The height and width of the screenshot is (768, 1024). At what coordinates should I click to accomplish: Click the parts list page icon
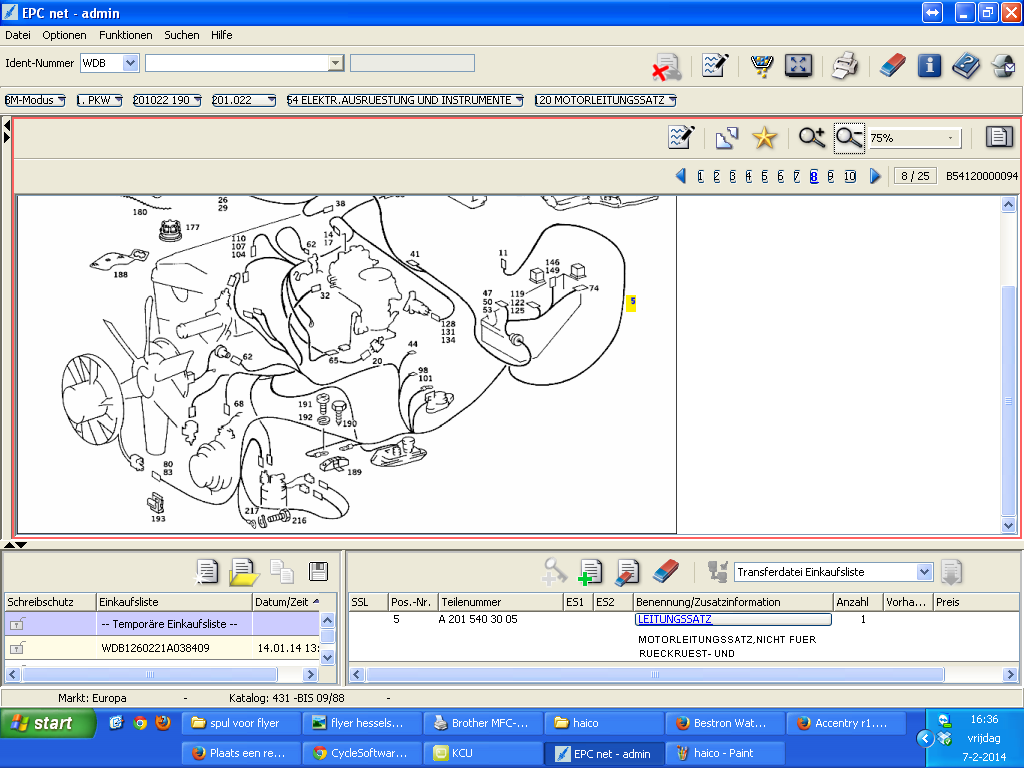(999, 137)
